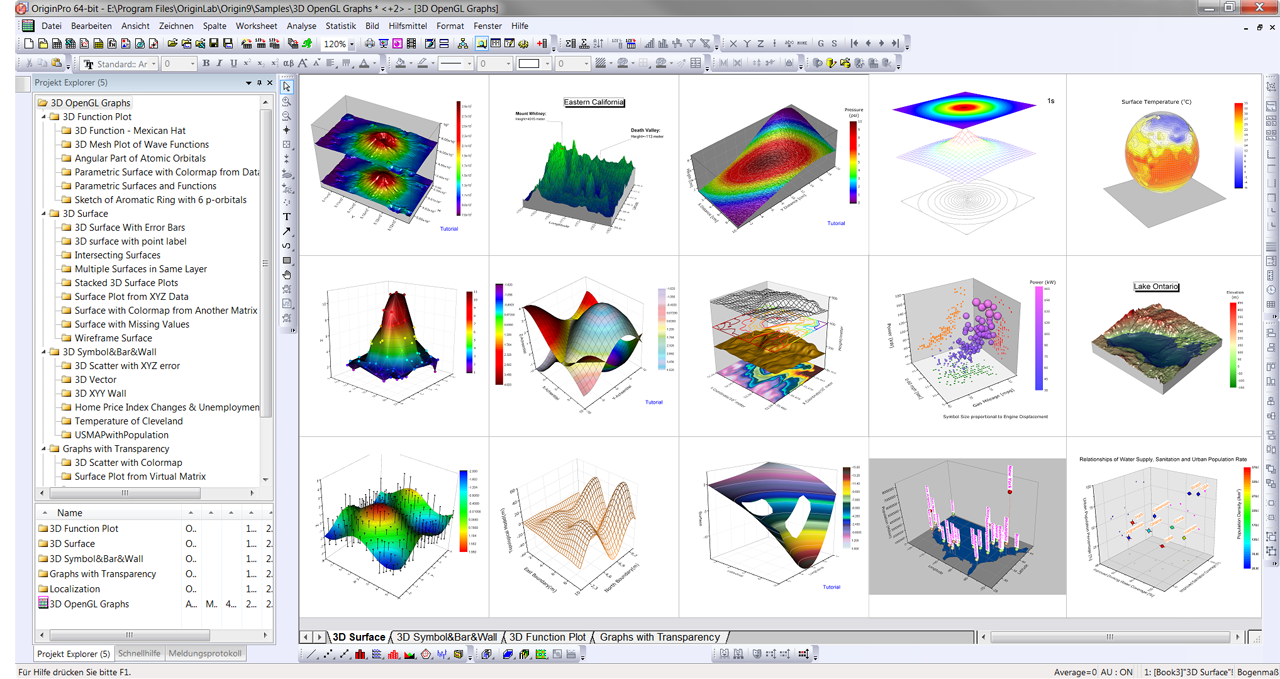Click the Save Project disk icon

(214, 44)
